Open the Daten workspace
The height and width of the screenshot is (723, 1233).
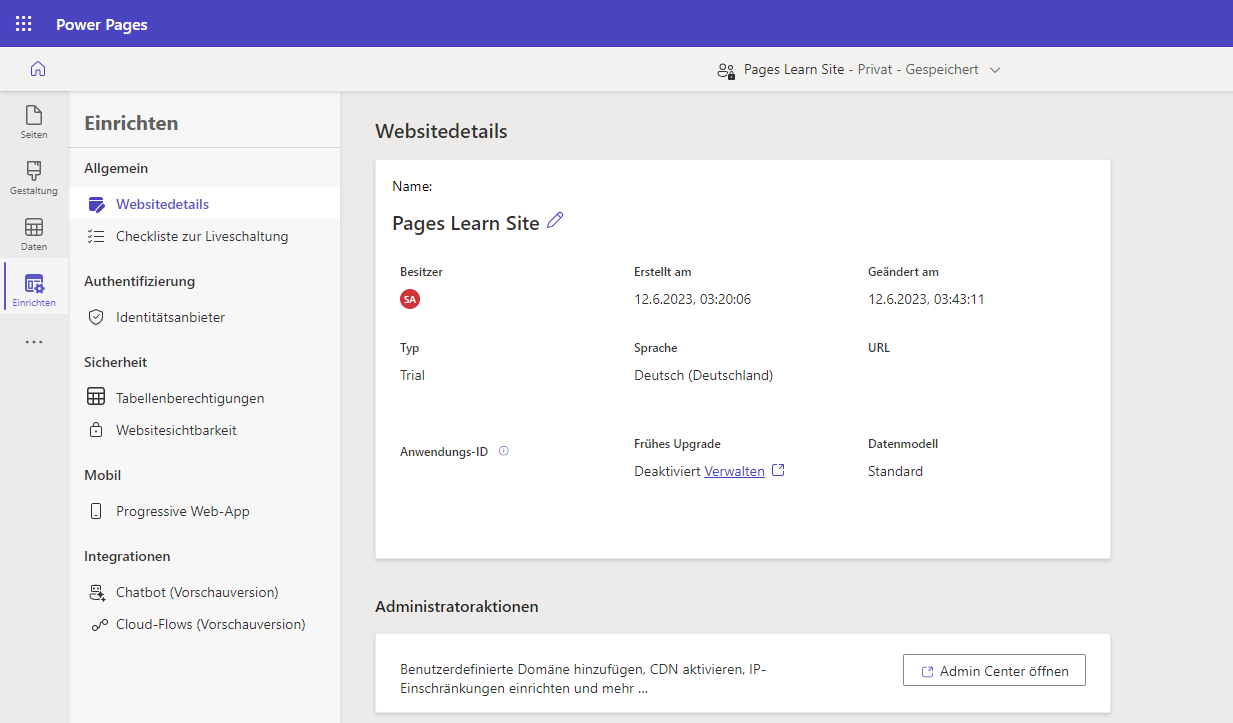click(x=34, y=234)
